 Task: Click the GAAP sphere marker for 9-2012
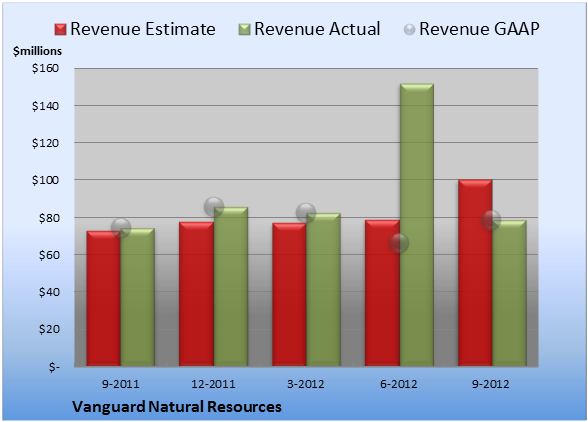click(491, 219)
